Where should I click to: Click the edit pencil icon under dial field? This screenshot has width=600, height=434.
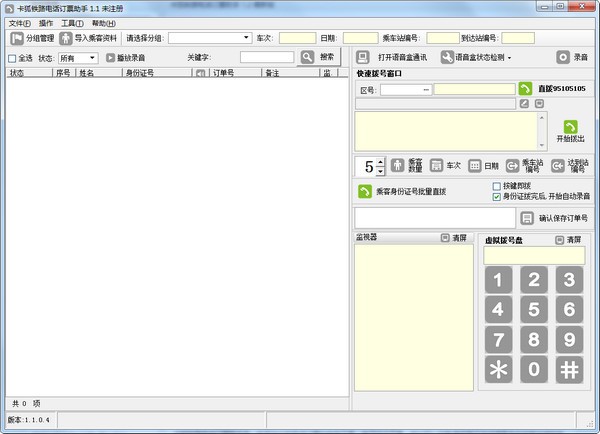tap(524, 104)
